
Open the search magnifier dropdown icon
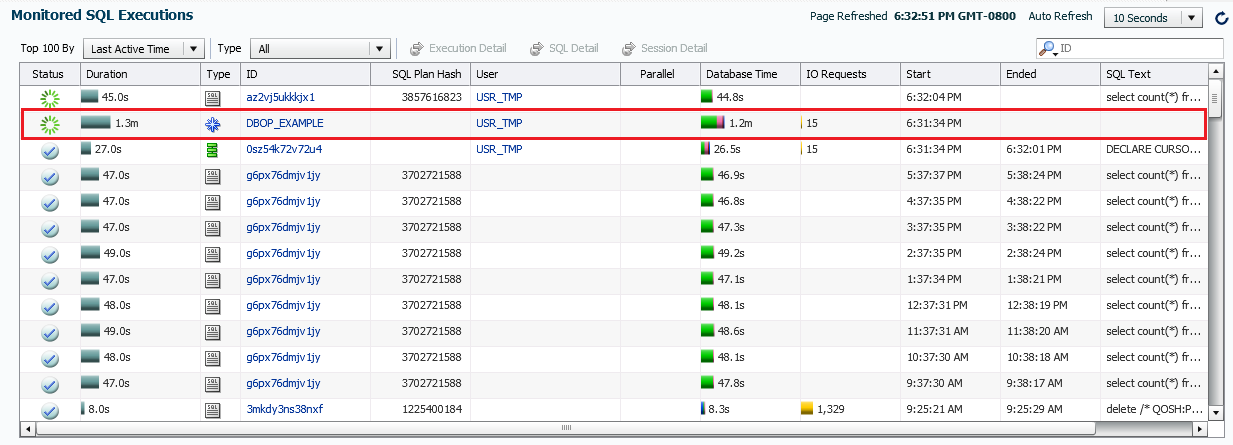pos(1048,49)
